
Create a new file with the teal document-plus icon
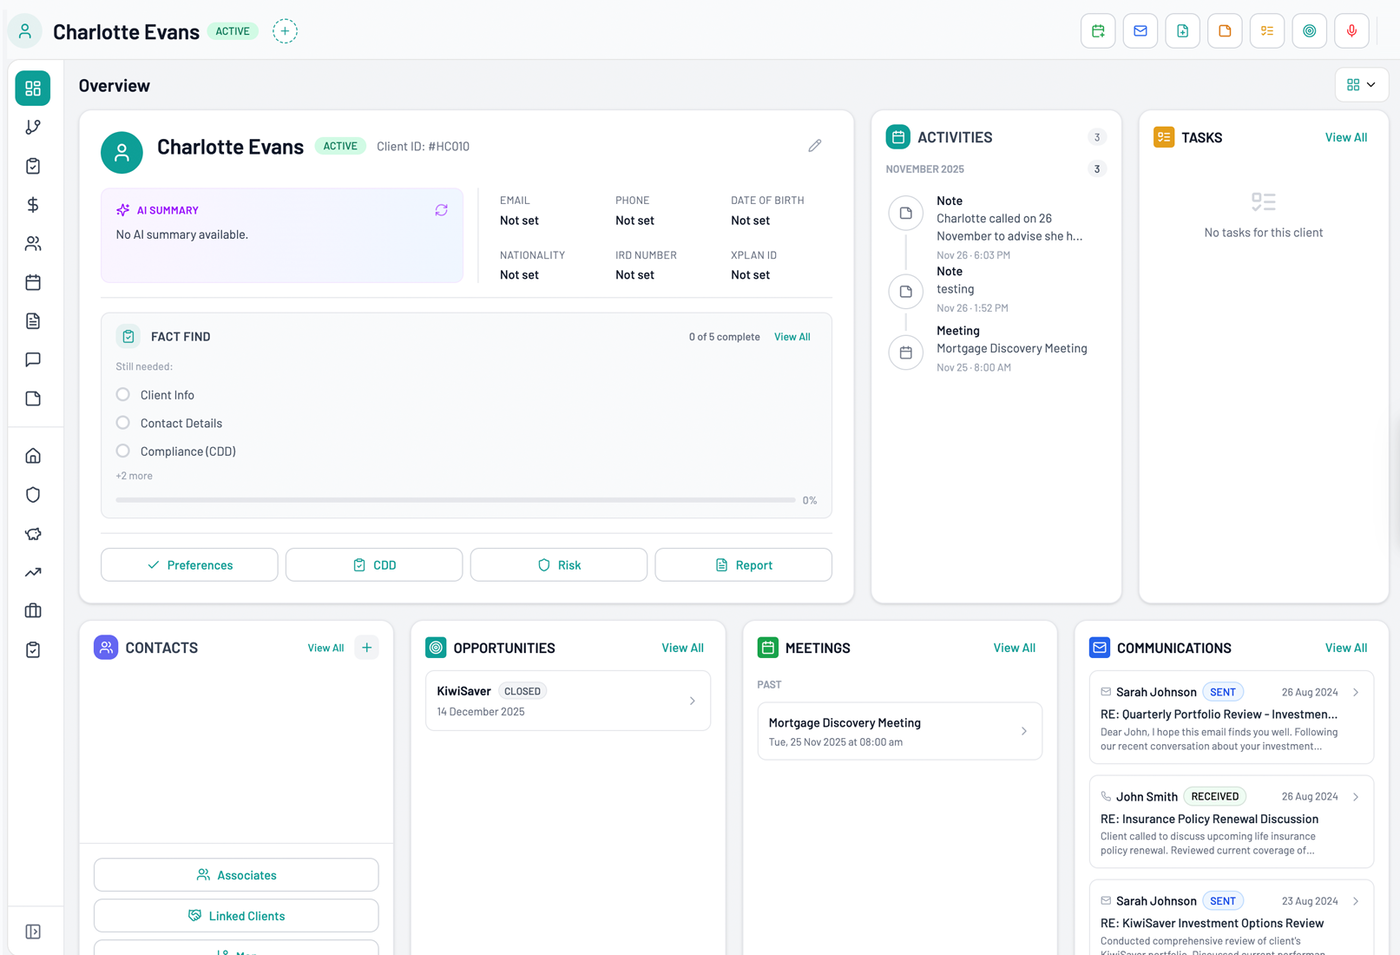pyautogui.click(x=1182, y=30)
